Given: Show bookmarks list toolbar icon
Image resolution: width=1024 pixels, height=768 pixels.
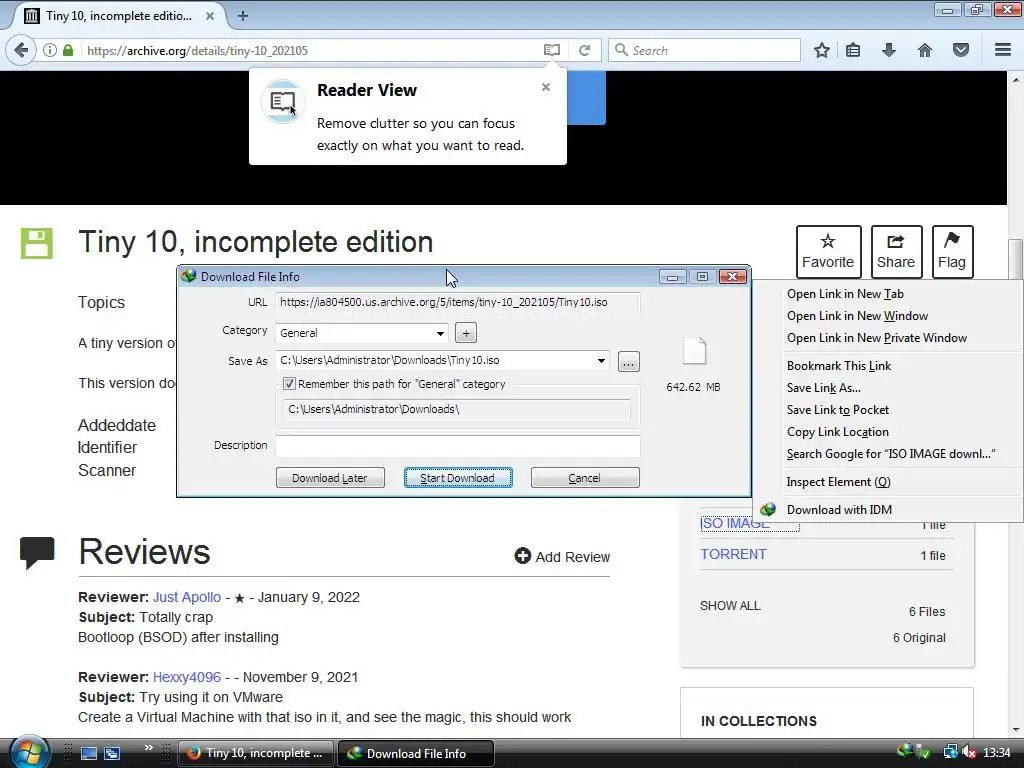Looking at the screenshot, I should point(853,50).
